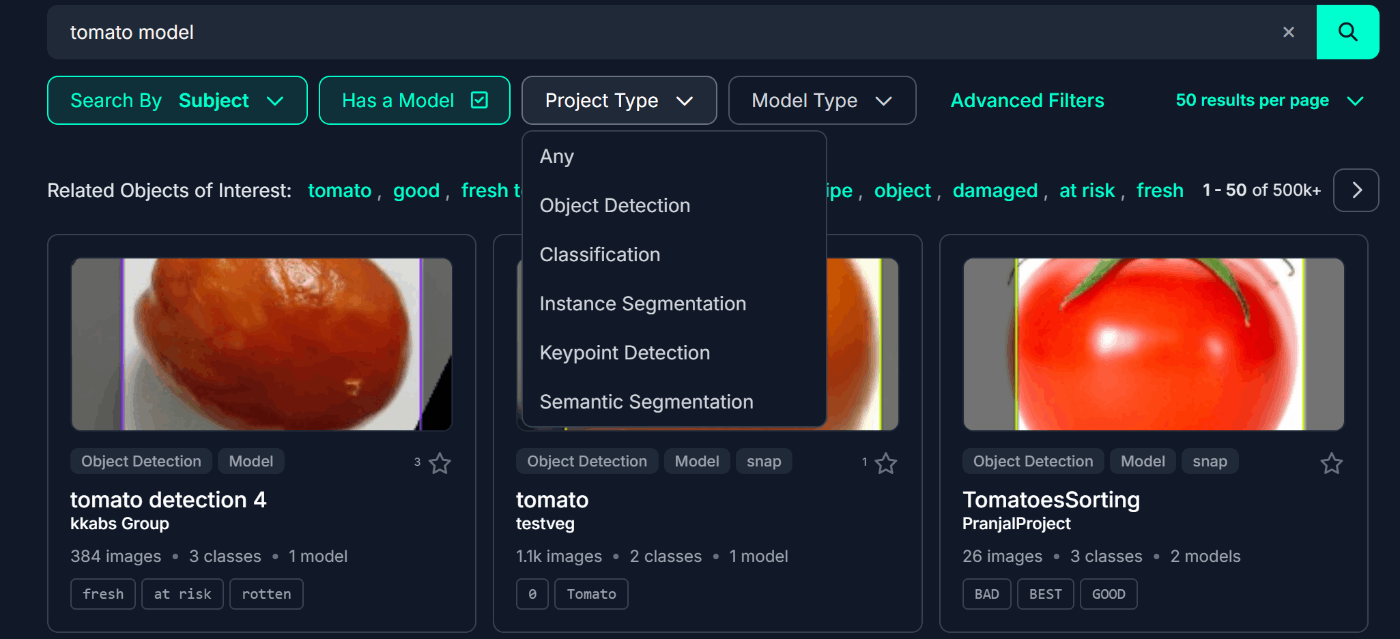Select Keypoint Detection option
1400x639 pixels.
click(x=625, y=352)
